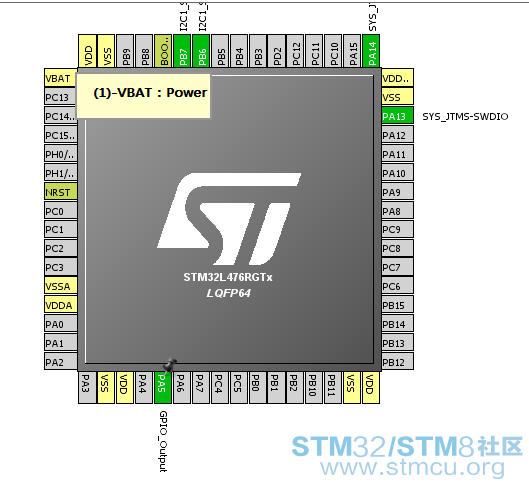Click the BOO.. boot pin
The width and height of the screenshot is (529, 492).
[163, 51]
